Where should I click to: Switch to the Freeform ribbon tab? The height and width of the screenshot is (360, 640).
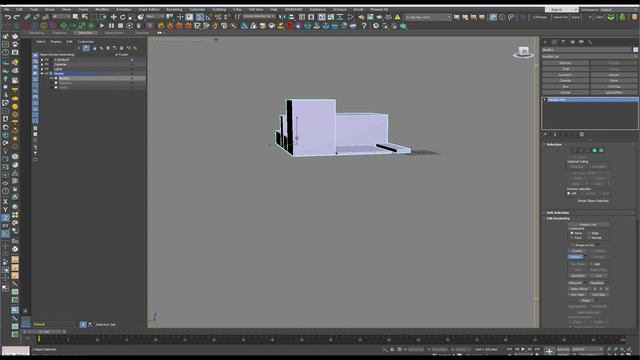(x=59, y=33)
